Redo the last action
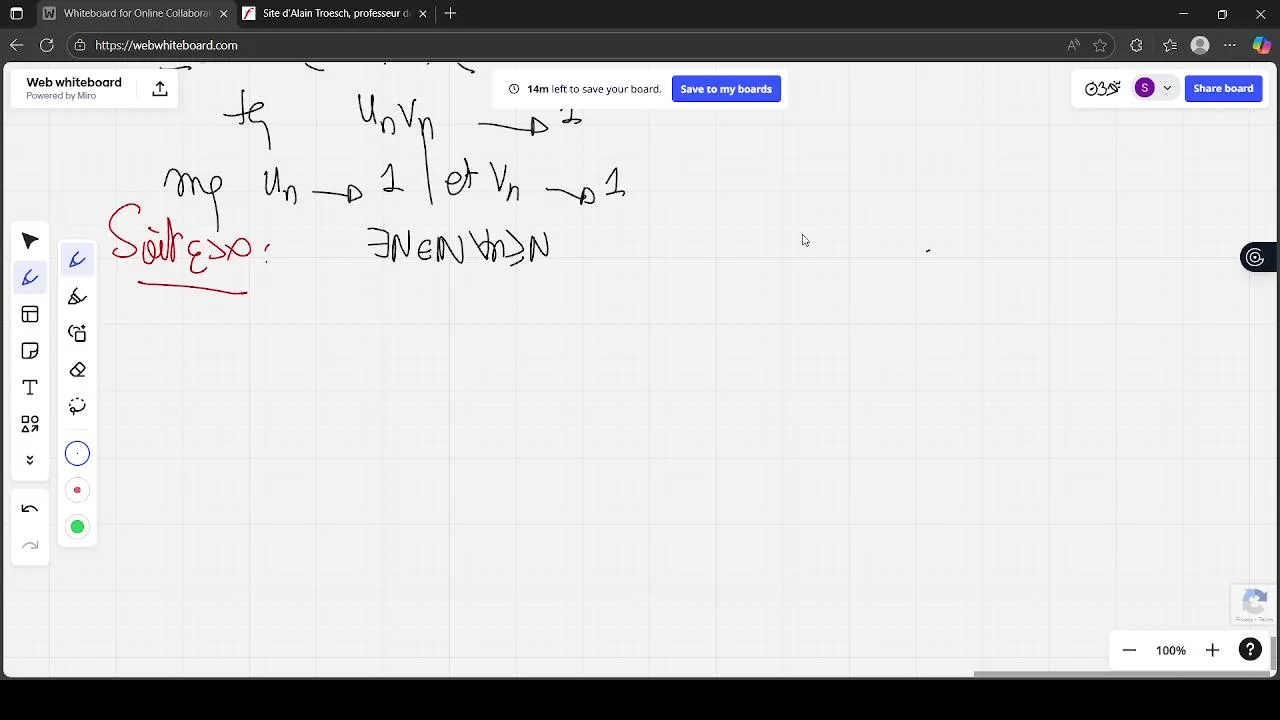Viewport: 1280px width, 720px height. point(30,545)
